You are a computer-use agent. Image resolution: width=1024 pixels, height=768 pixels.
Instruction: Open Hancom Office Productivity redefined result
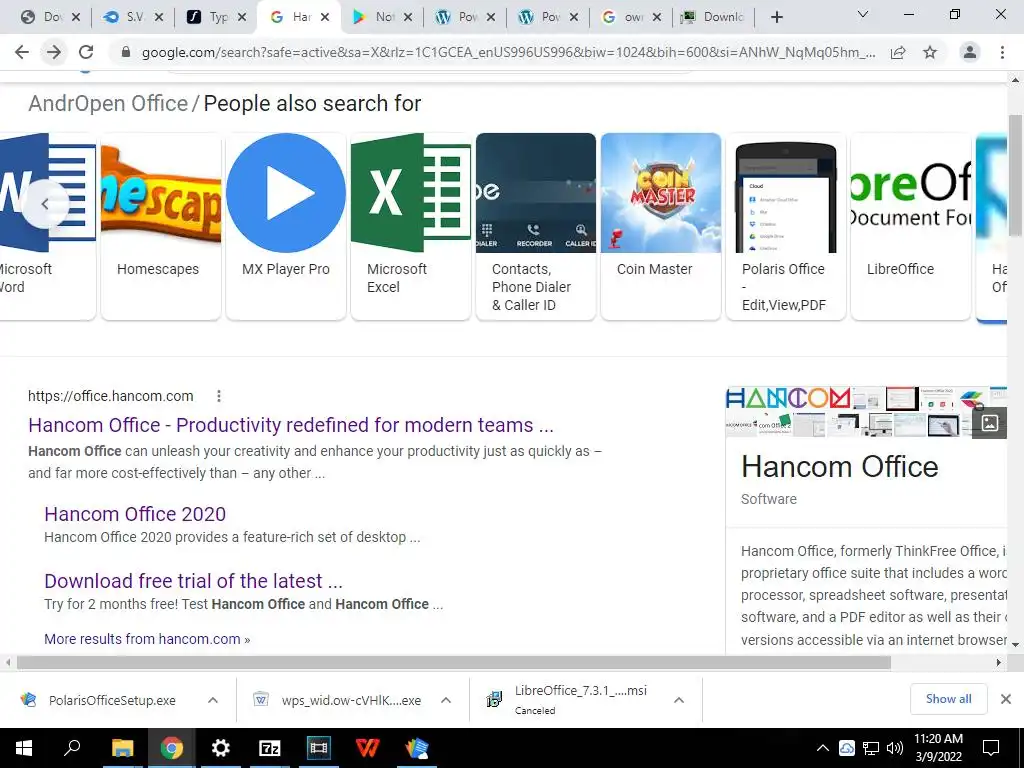click(x=291, y=425)
